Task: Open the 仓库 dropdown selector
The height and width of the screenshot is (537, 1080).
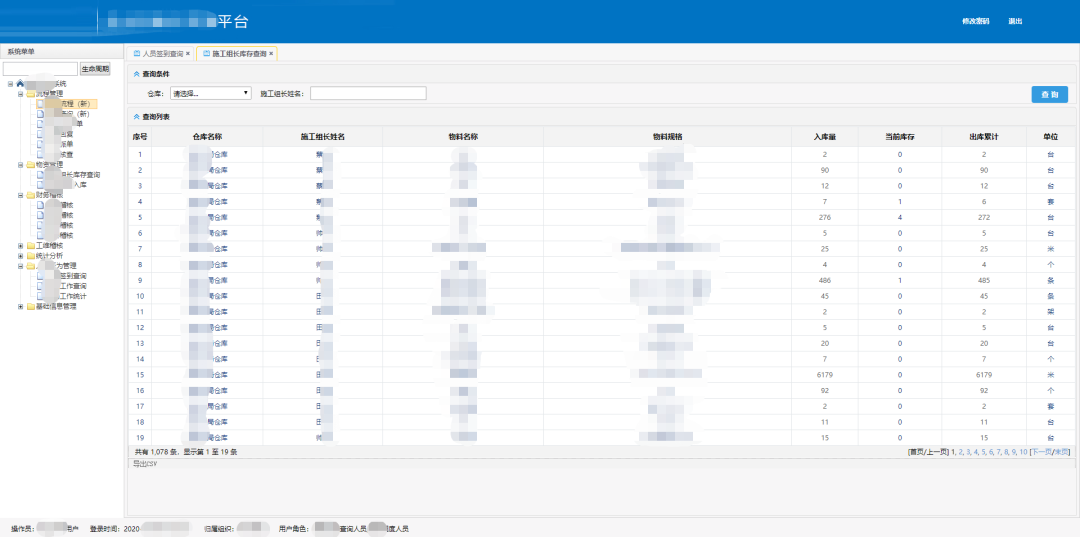Action: pos(211,93)
